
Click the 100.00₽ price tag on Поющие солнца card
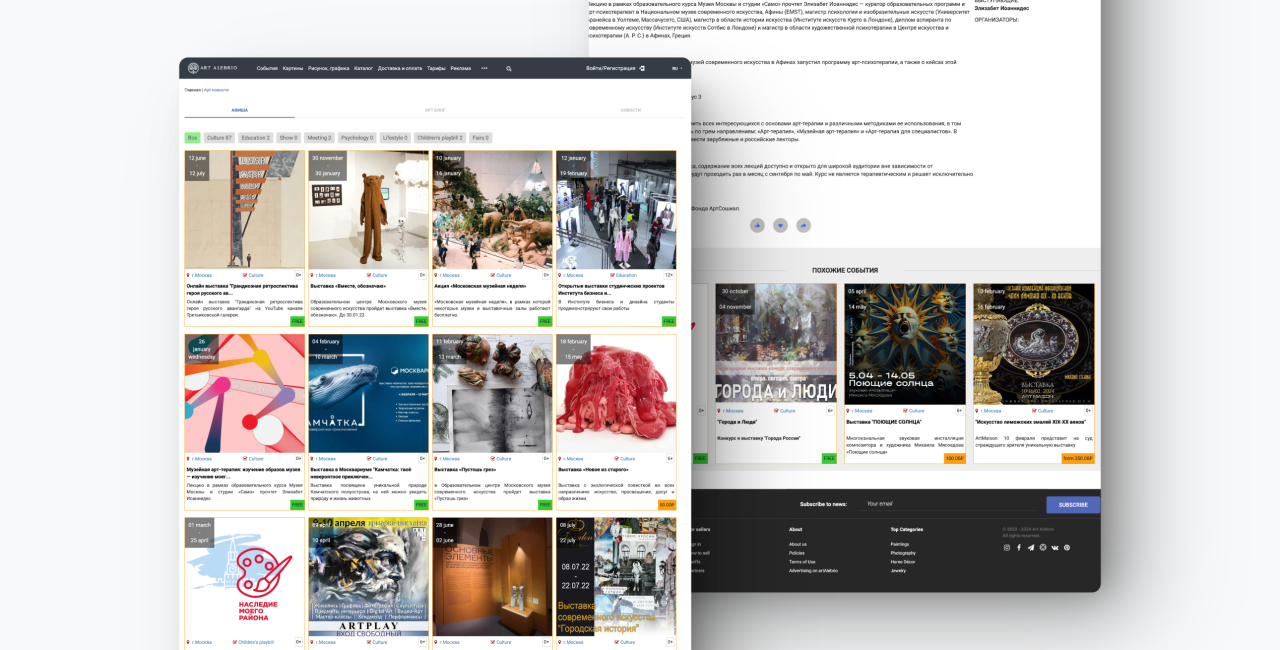coord(954,458)
